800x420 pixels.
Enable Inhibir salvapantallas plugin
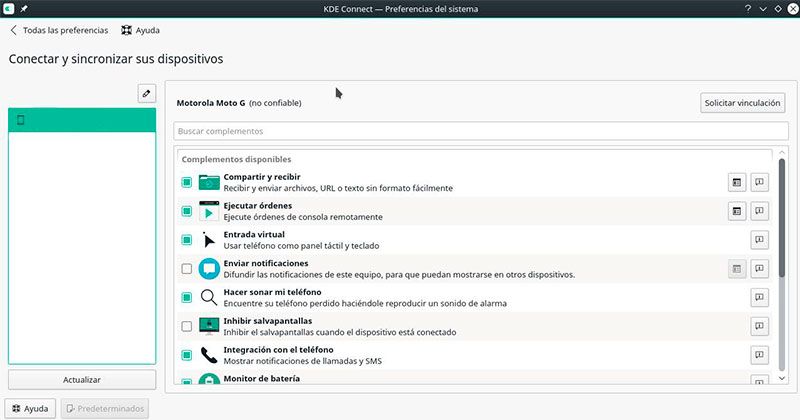187,327
